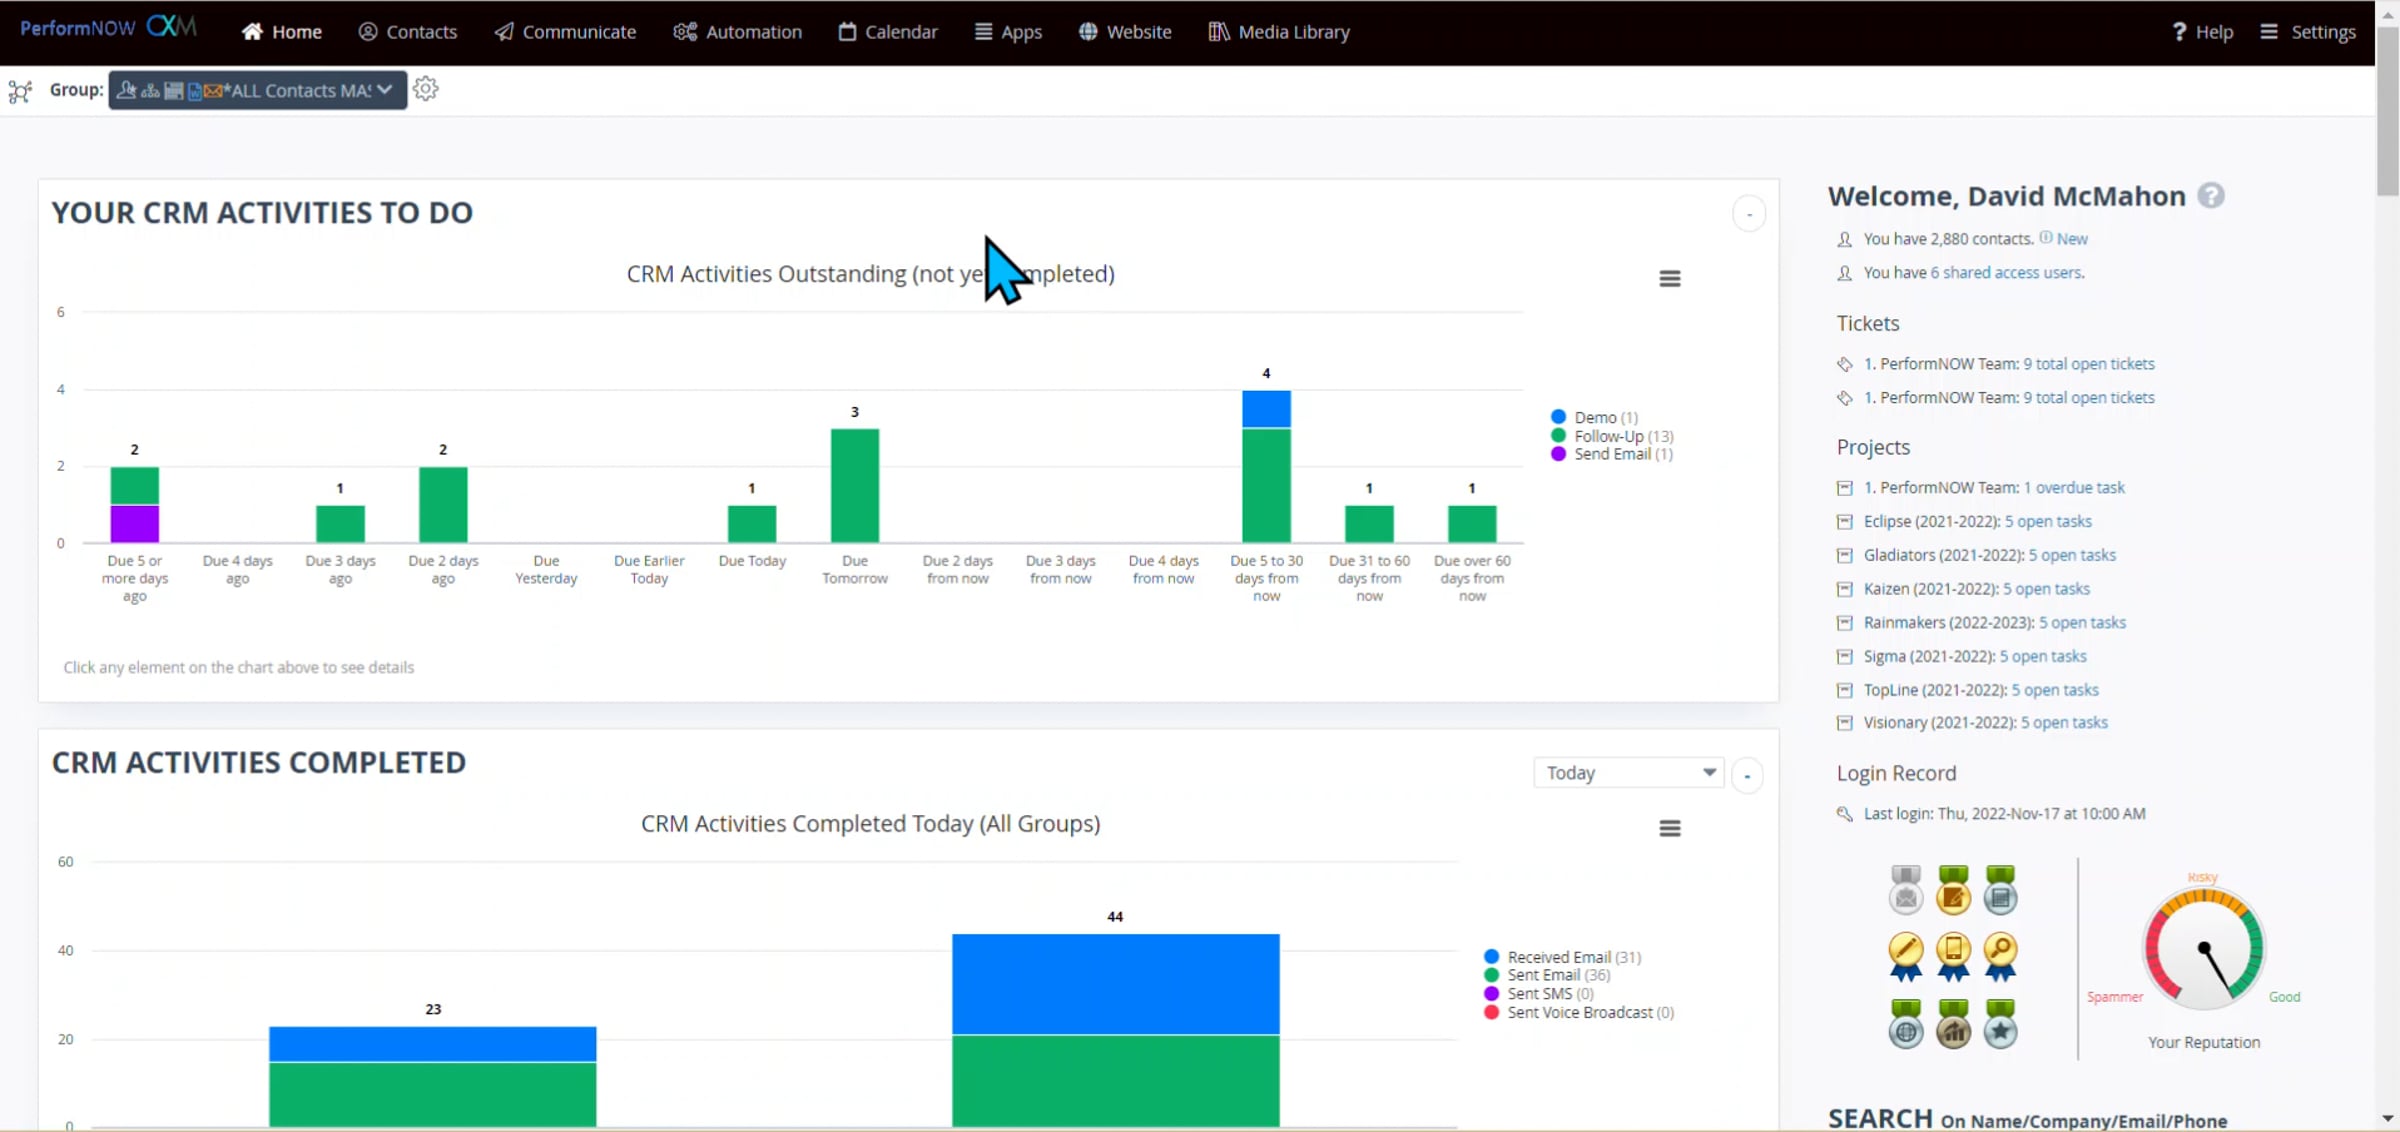Collapse the CRM Activities To Do panel
Screen dimensions: 2400x1132
(1748, 214)
